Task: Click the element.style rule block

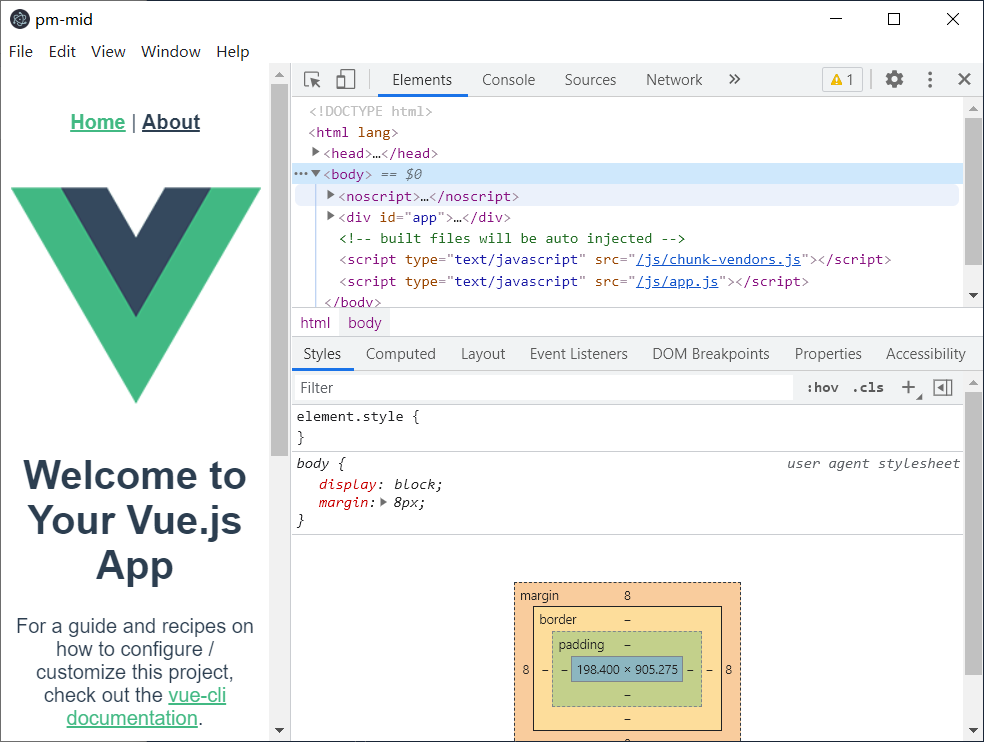Action: click(628, 427)
